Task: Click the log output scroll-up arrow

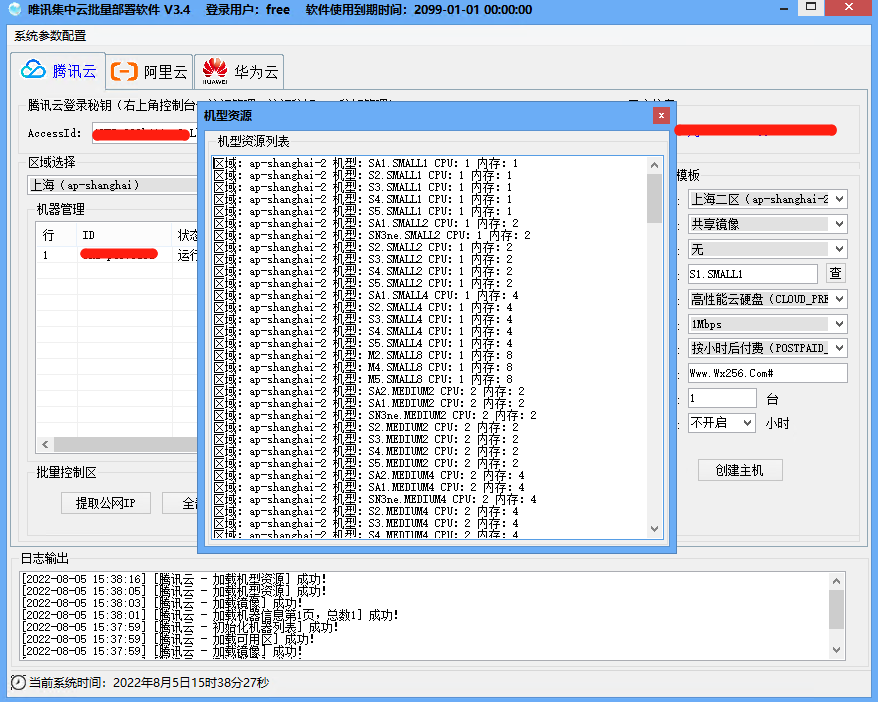Action: tap(836, 581)
